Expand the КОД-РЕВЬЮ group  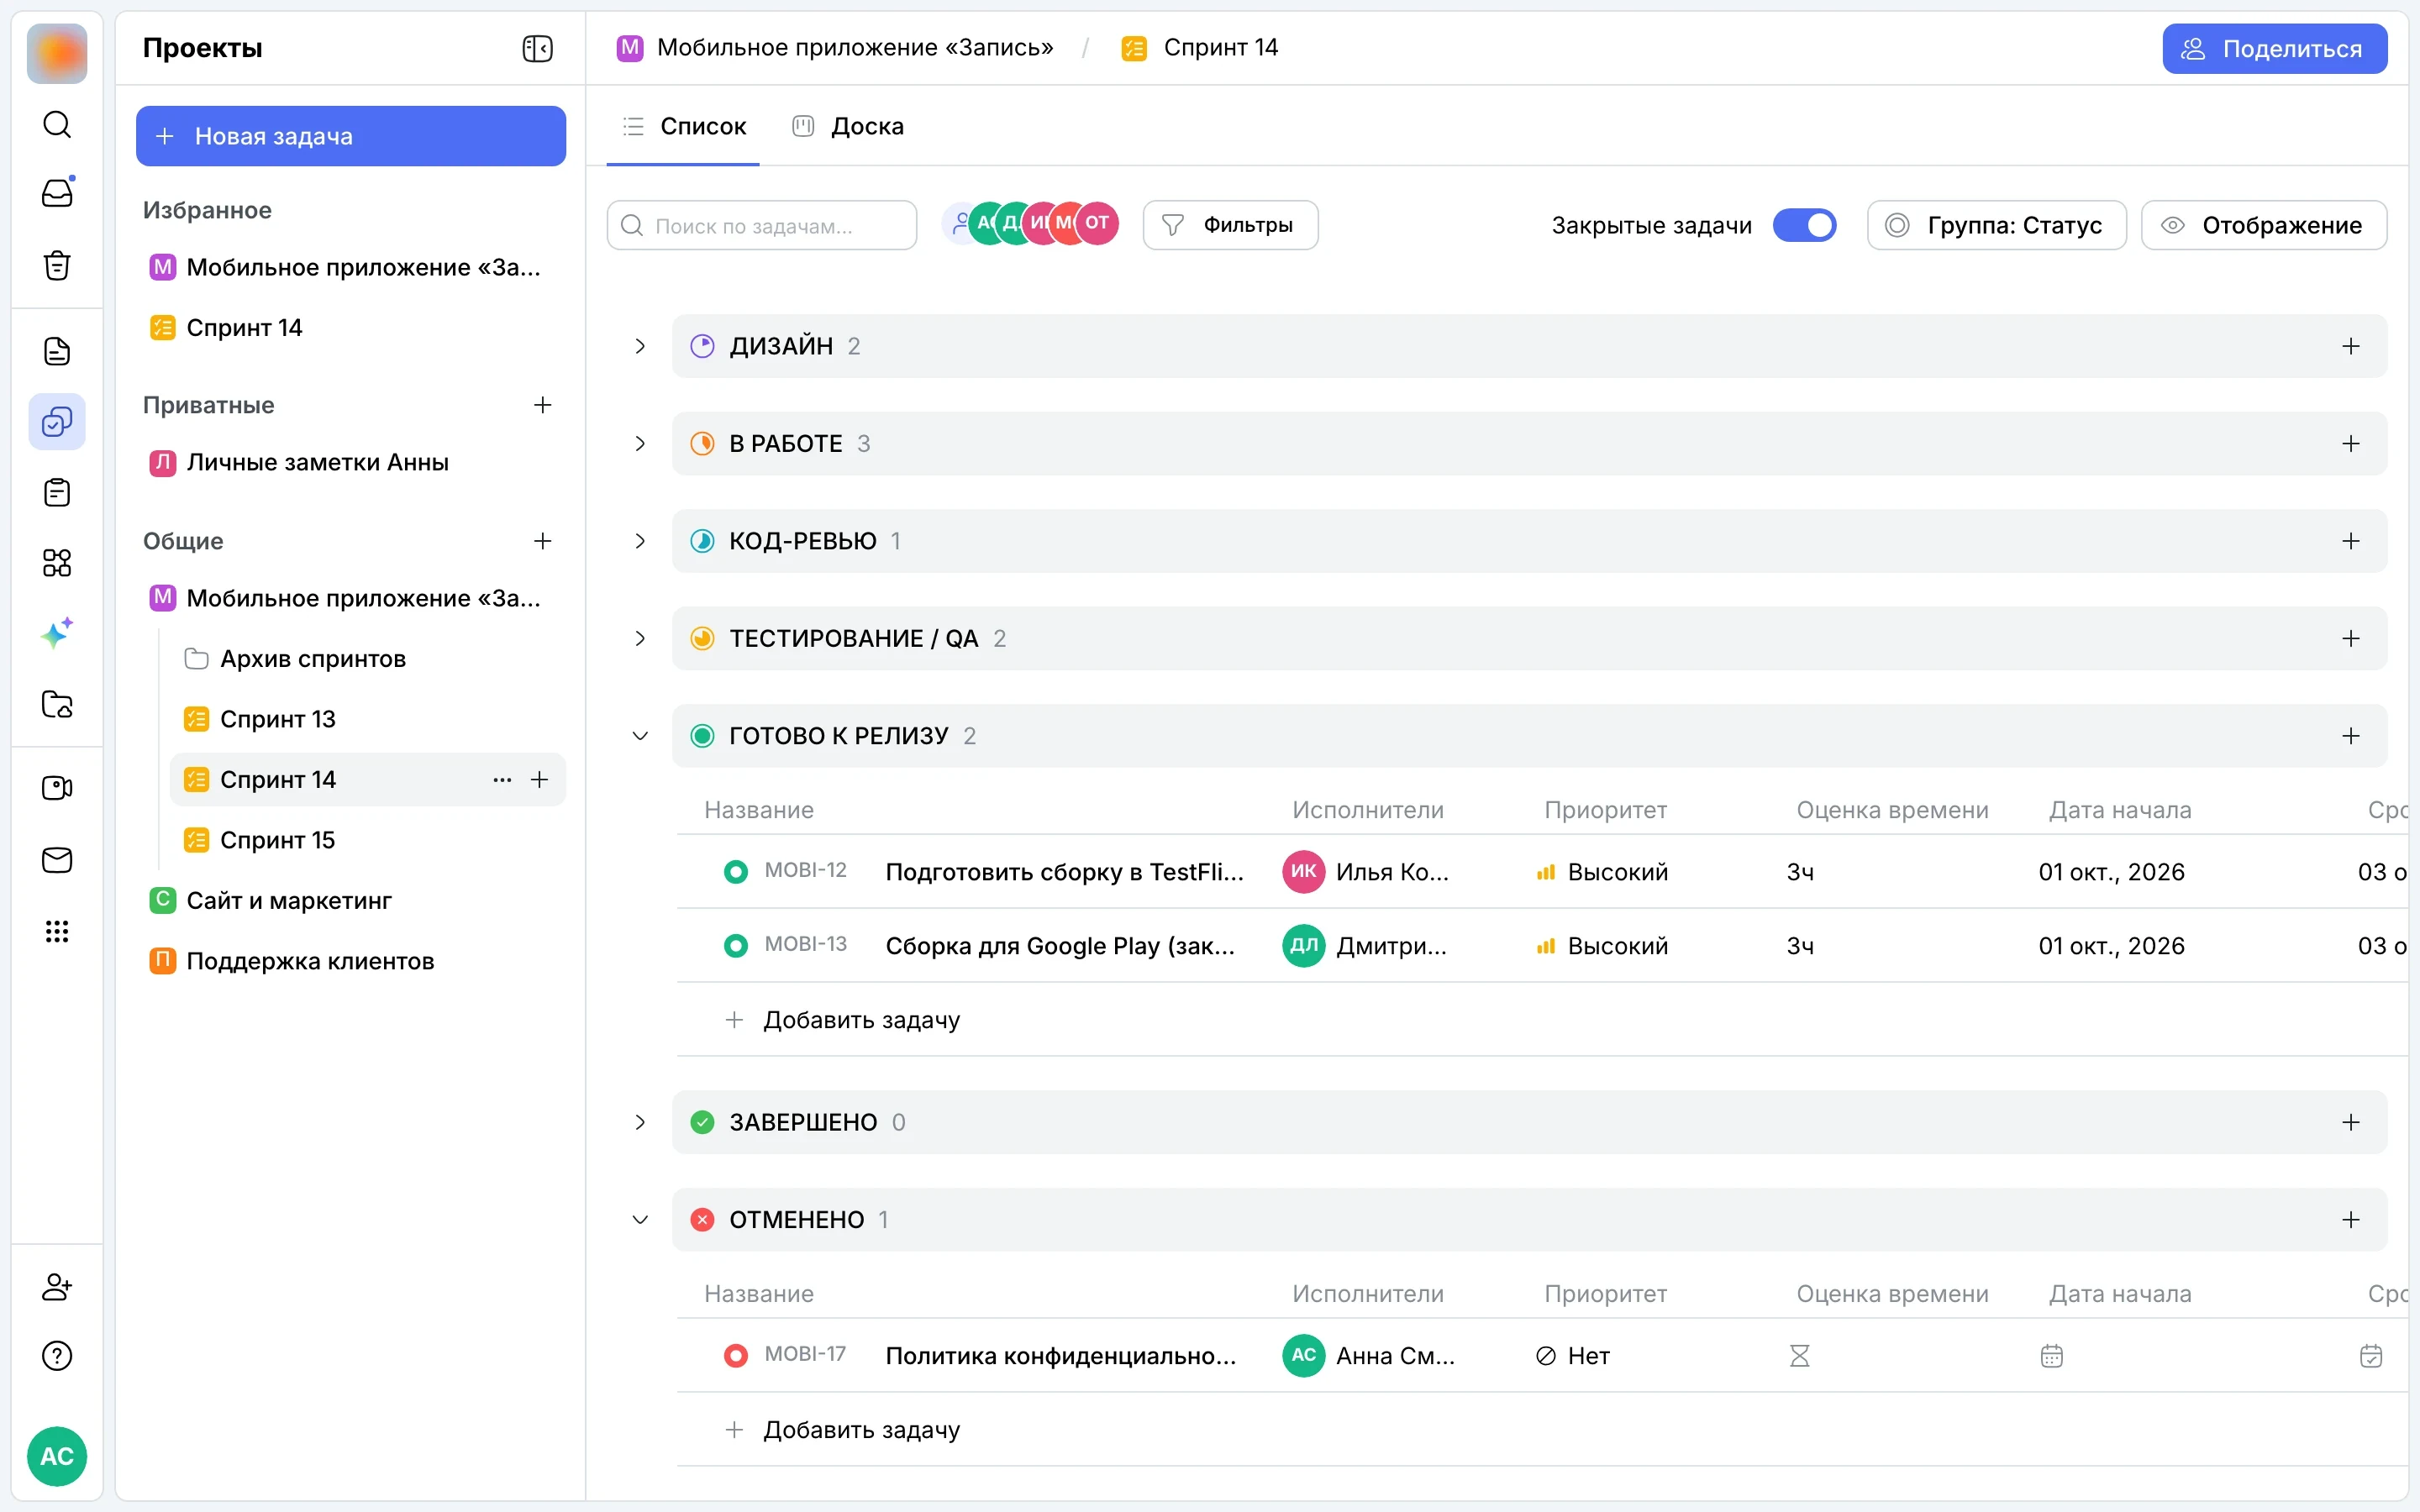coord(640,541)
